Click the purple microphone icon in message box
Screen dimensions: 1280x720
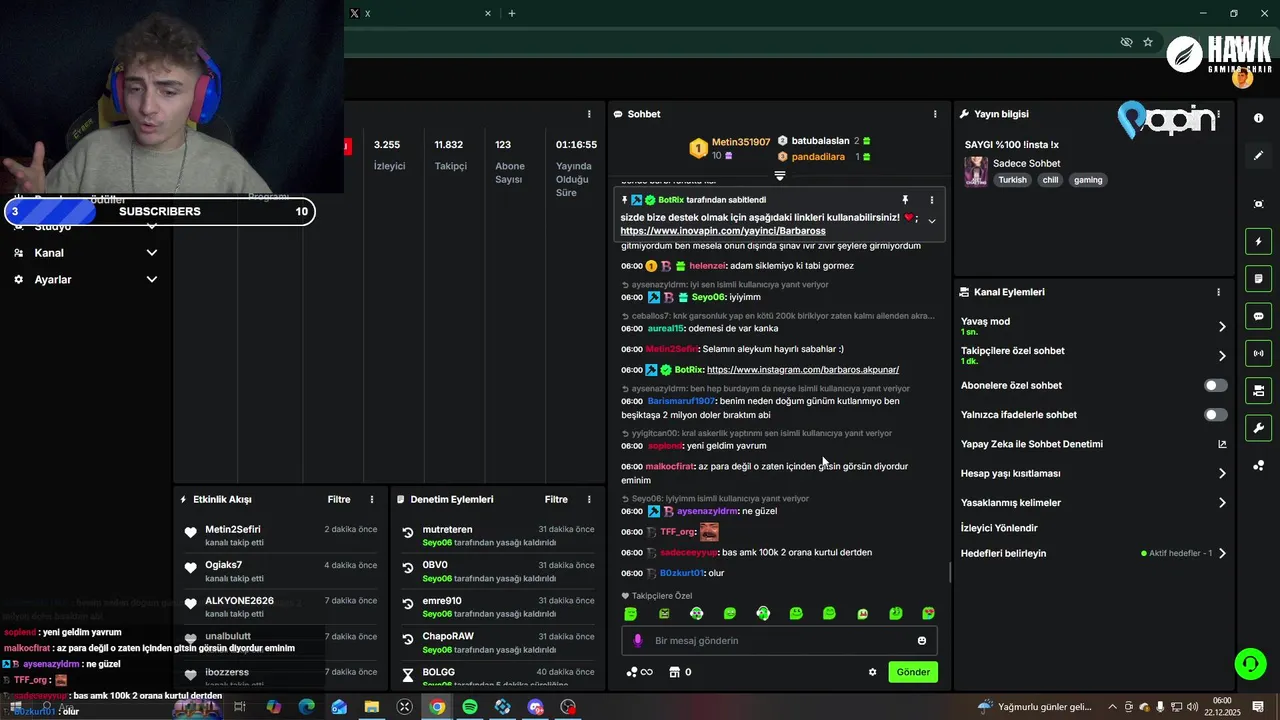tap(638, 641)
